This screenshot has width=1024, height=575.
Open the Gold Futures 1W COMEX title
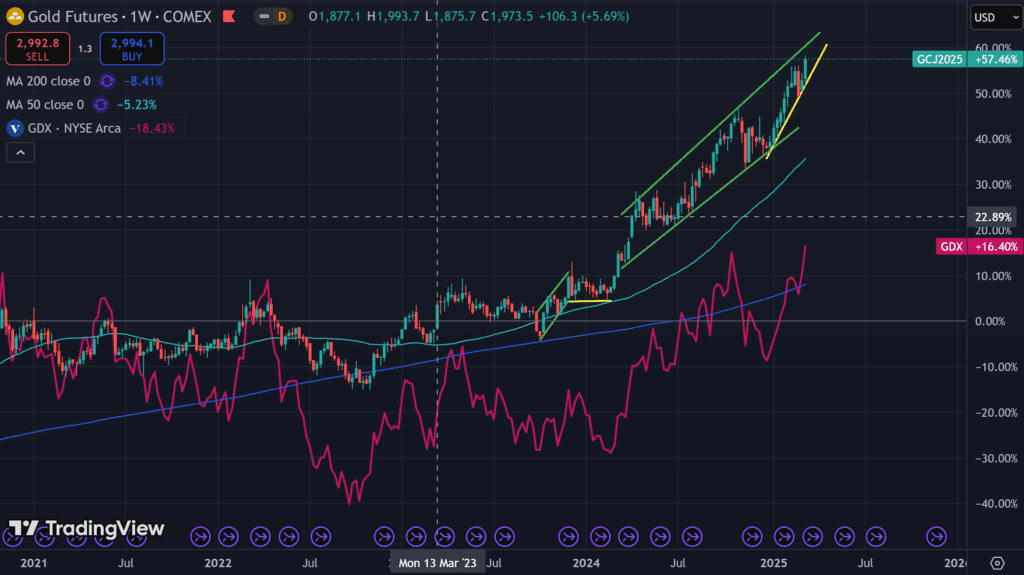point(120,16)
